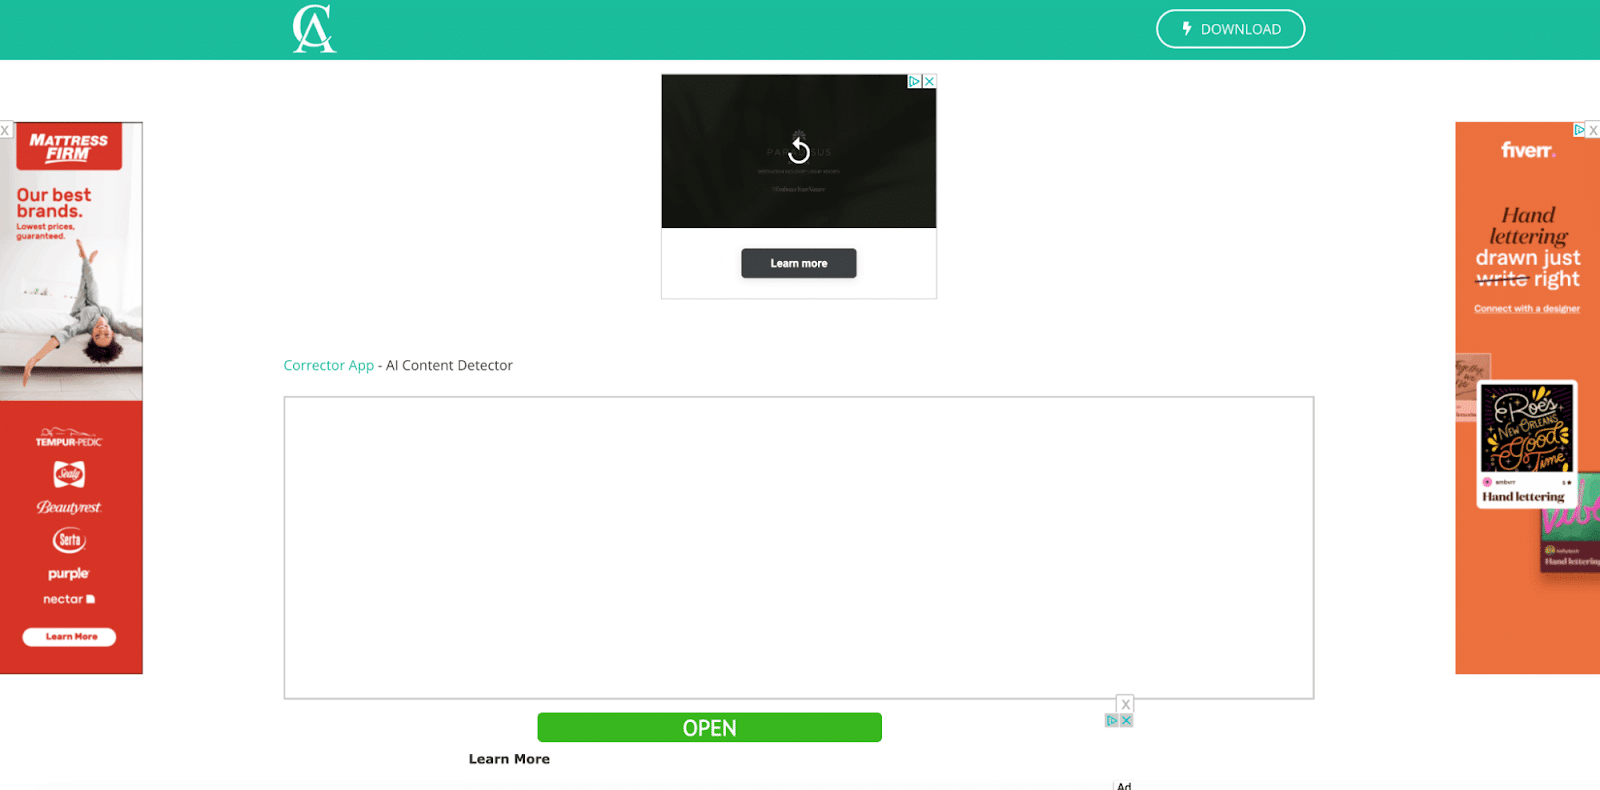Viewport: 1600px width, 790px height.
Task: Click the Corrector App logo in header
Action: (x=314, y=29)
